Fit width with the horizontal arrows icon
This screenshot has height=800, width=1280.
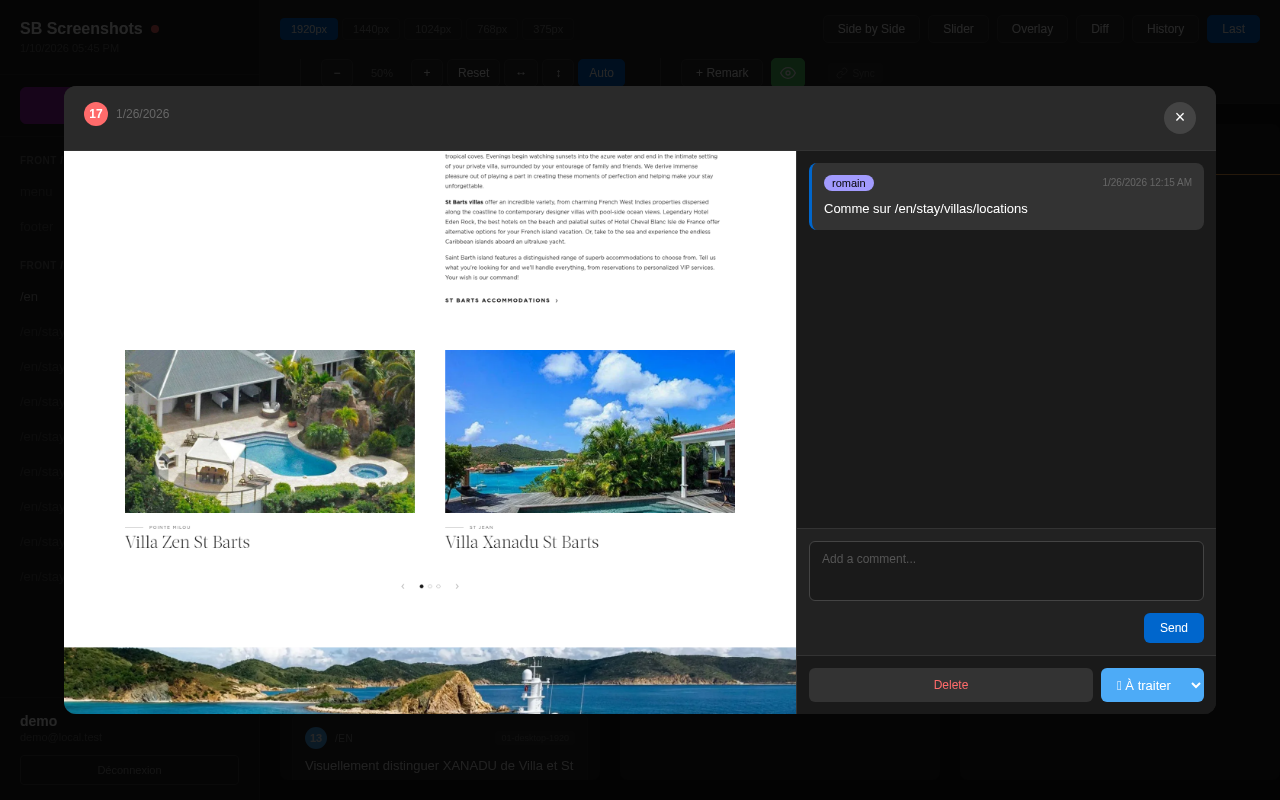tap(521, 73)
